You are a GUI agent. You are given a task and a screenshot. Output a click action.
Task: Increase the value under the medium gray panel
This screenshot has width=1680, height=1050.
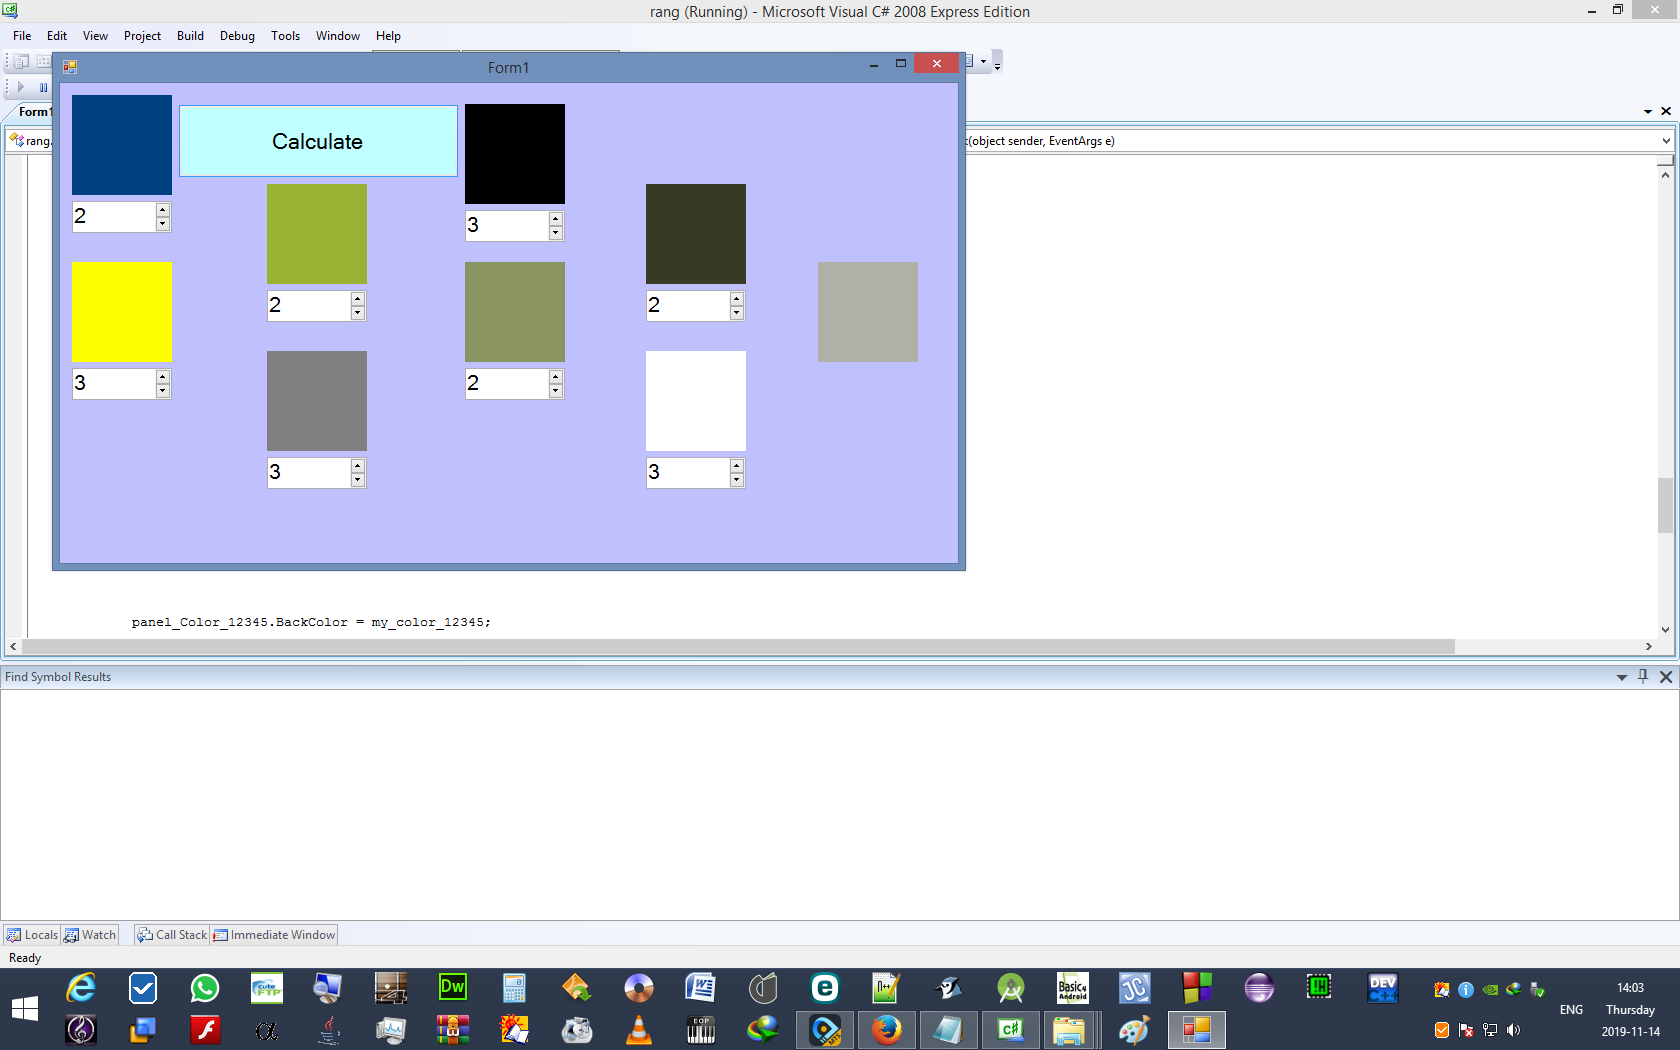click(357, 466)
